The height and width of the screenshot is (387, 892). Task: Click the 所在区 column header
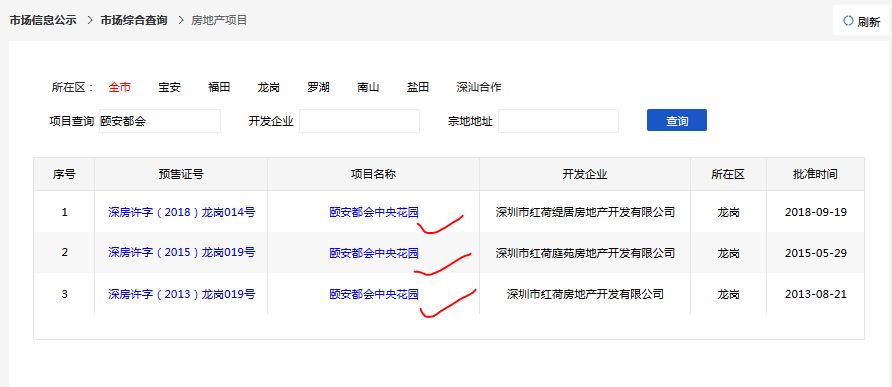(x=728, y=174)
